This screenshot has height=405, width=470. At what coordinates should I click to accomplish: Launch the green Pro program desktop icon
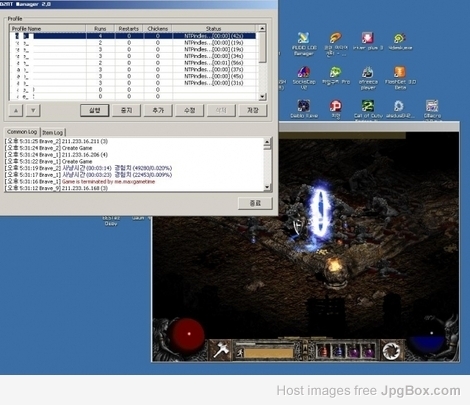pos(335,75)
